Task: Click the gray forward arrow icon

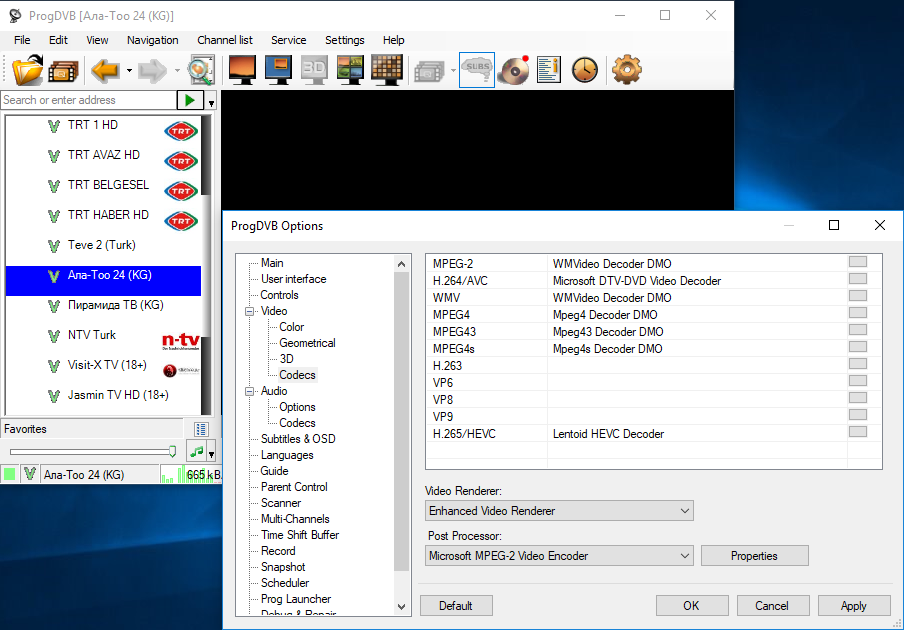Action: pyautogui.click(x=153, y=71)
